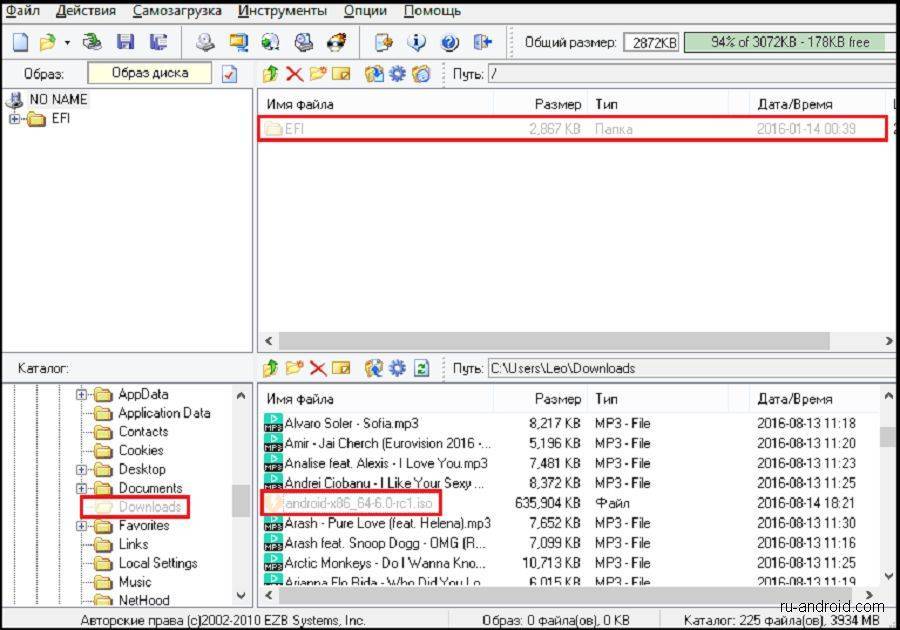Click the Help question mark icon
900x630 pixels.
[x=450, y=42]
